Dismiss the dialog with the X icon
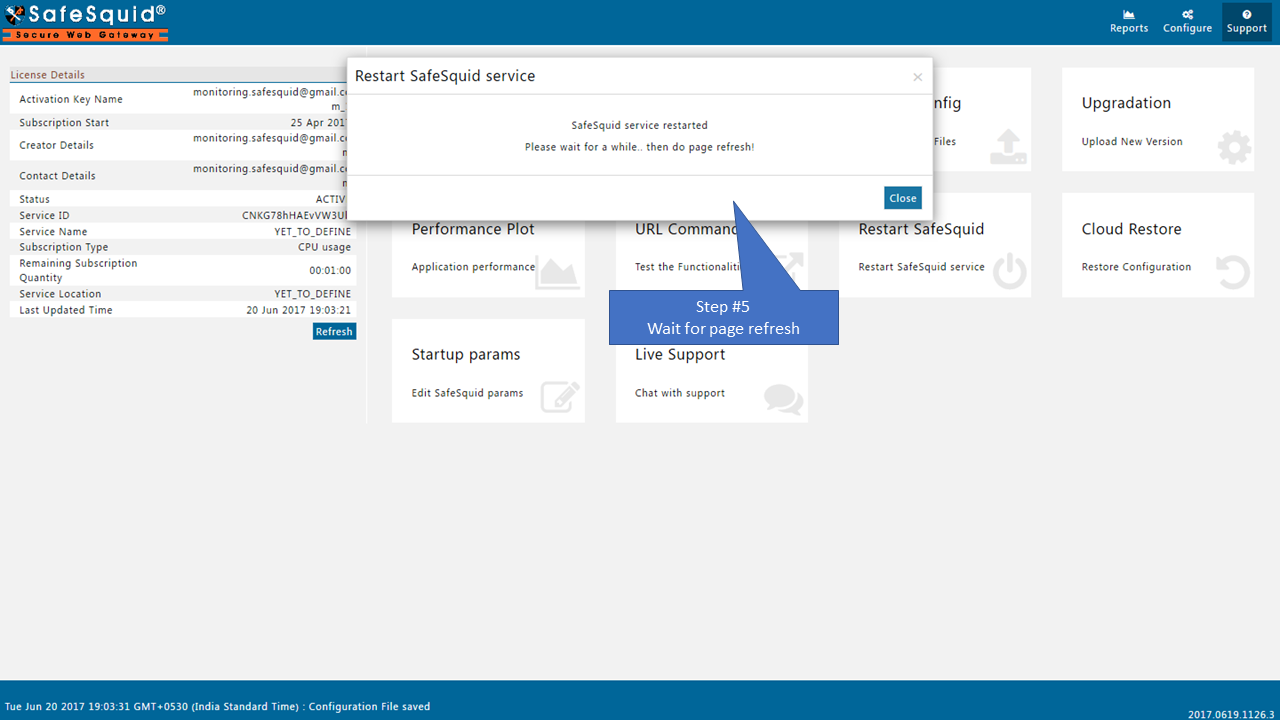The height and width of the screenshot is (720, 1280). coord(917,77)
